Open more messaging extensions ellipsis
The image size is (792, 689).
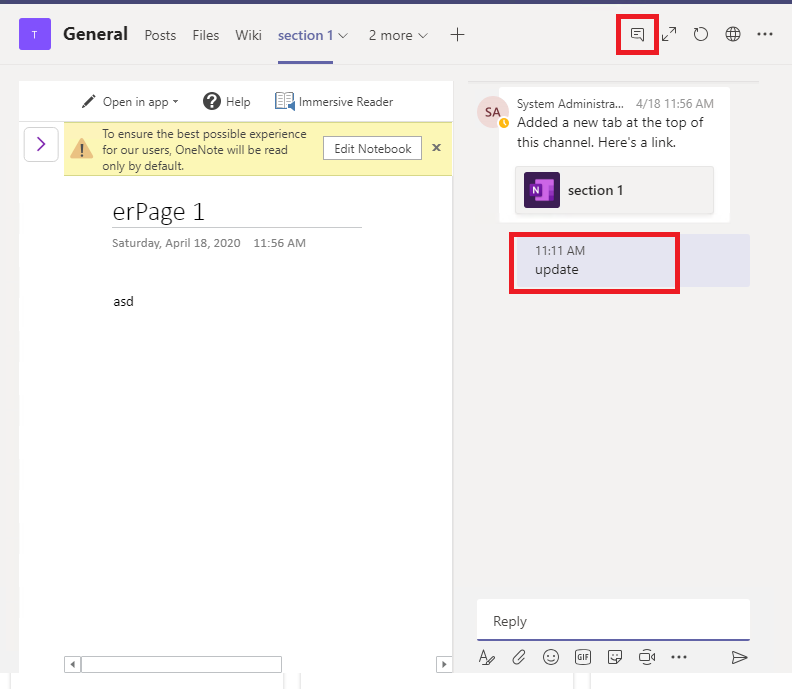679,657
